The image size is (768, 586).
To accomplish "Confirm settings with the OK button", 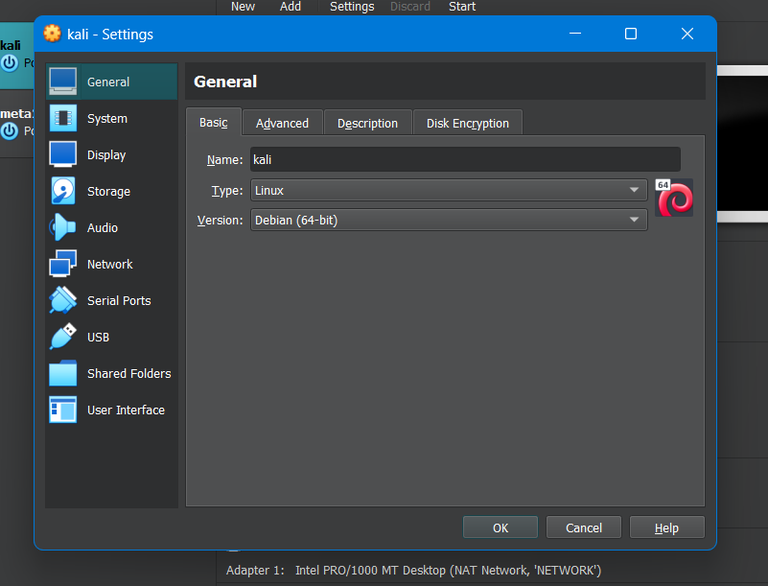I will tap(500, 528).
